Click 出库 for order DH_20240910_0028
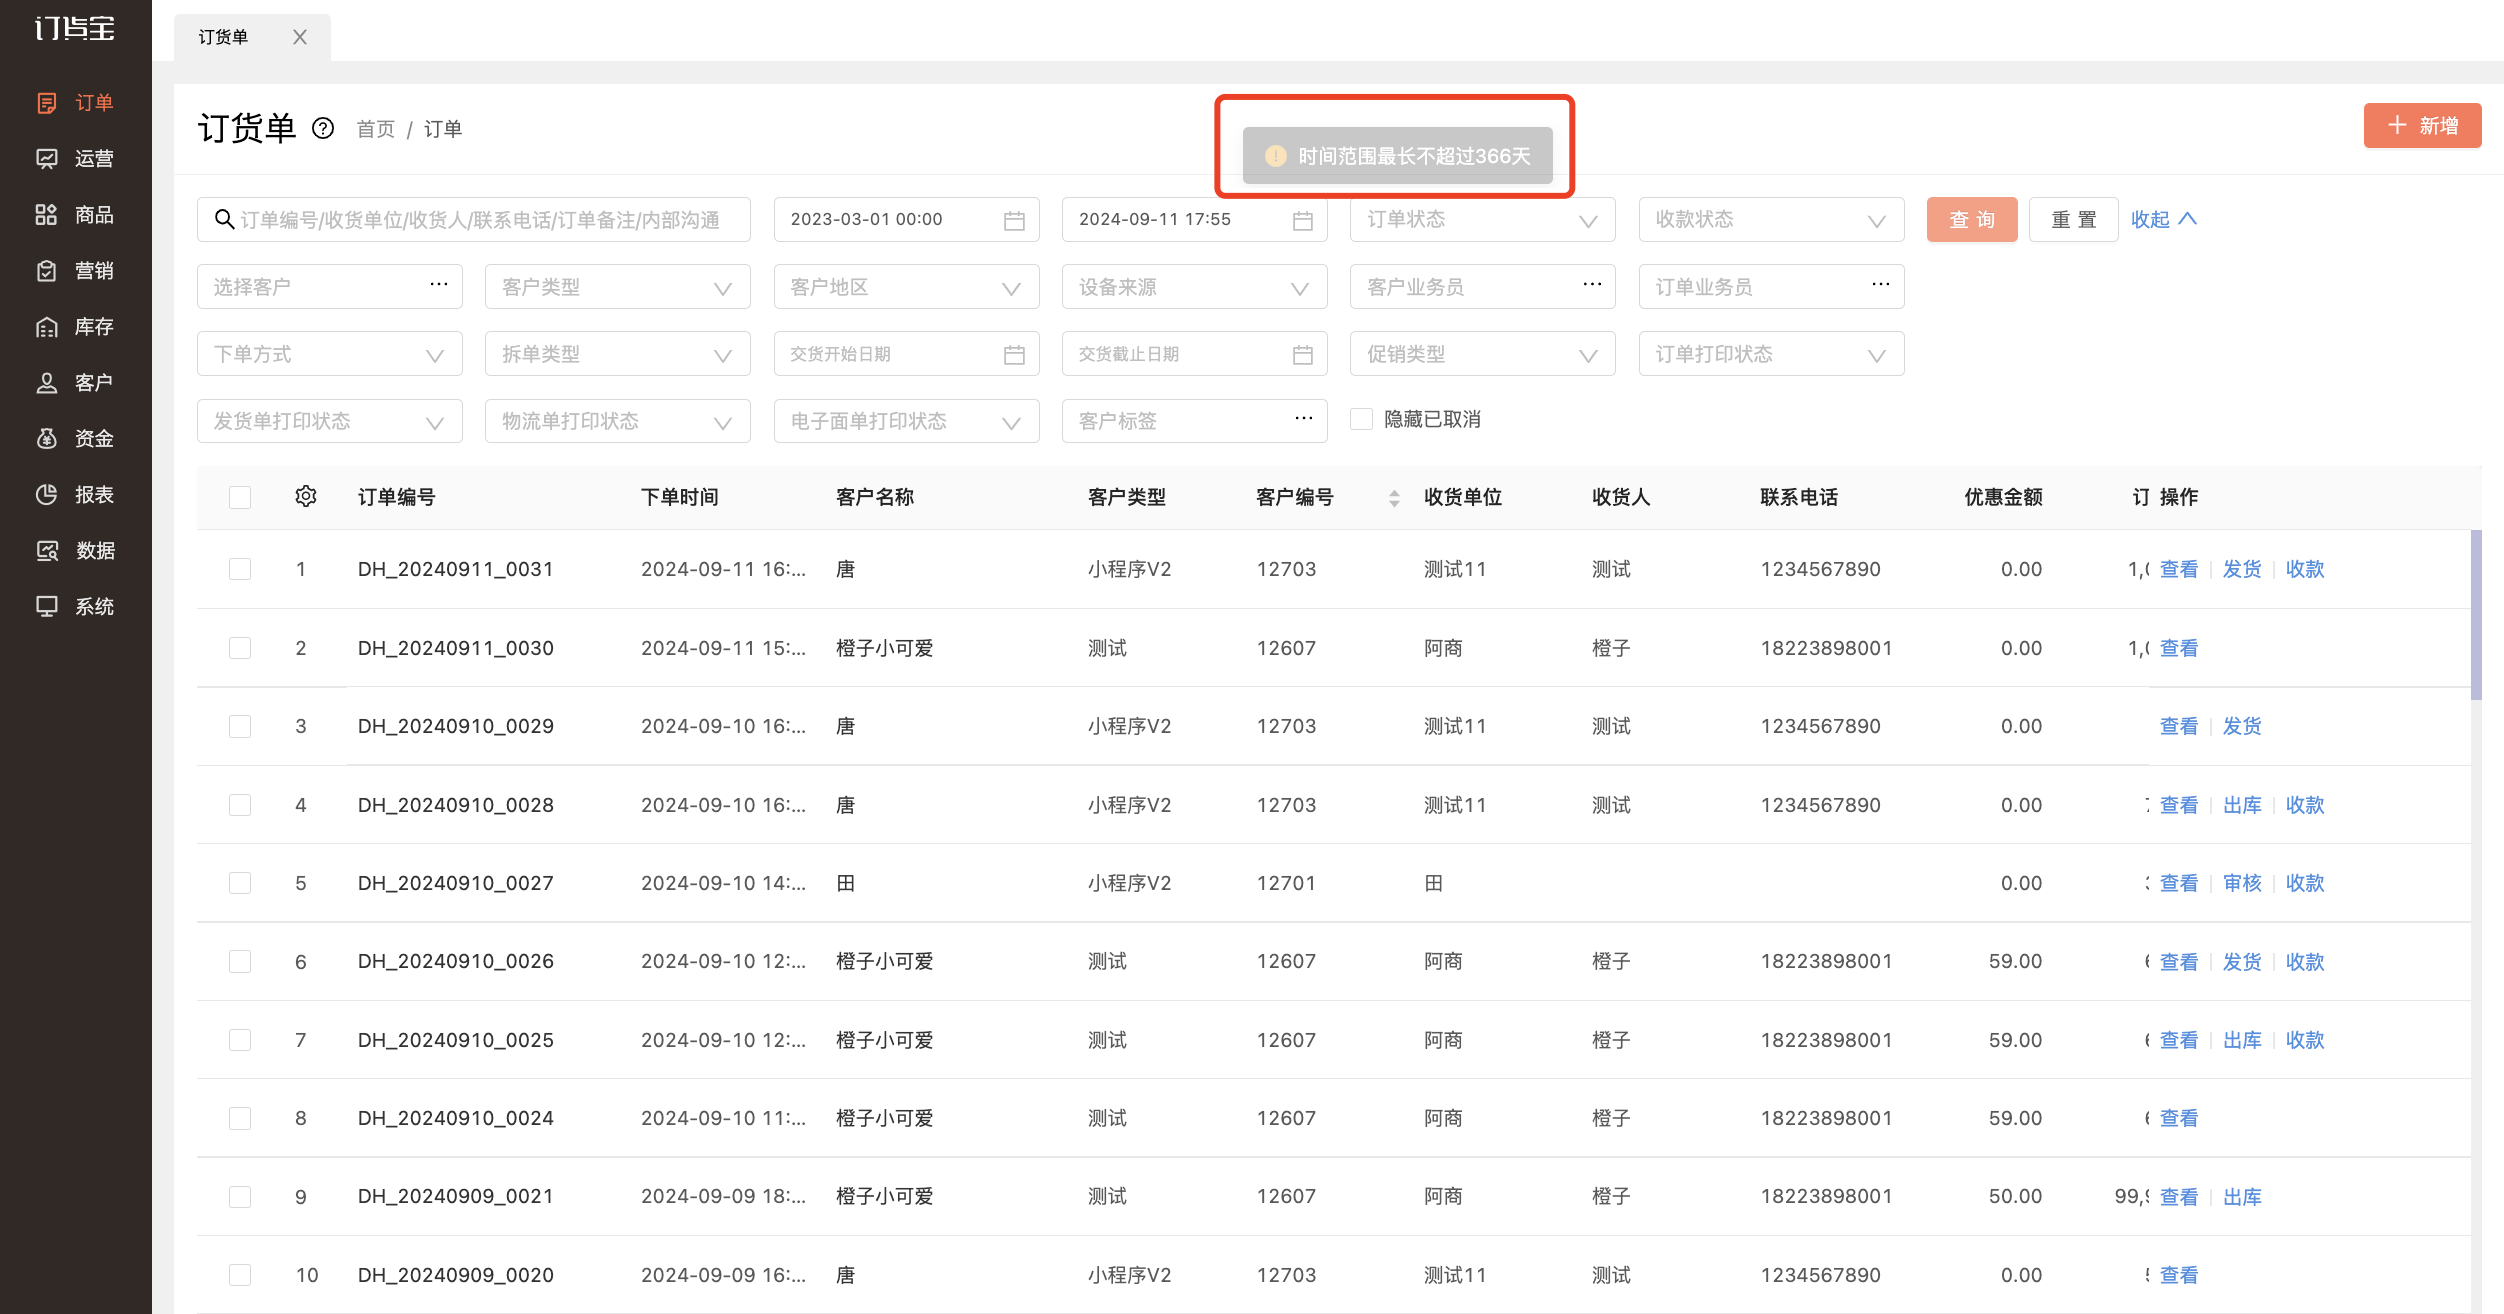Viewport: 2504px width, 1314px height. 2242,805
